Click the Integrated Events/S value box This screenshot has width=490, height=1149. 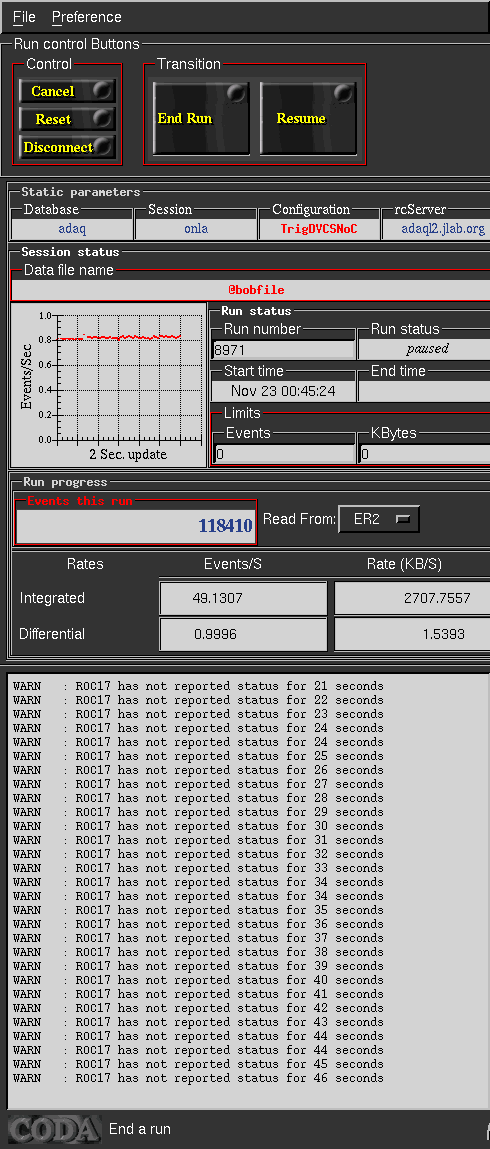(x=243, y=598)
